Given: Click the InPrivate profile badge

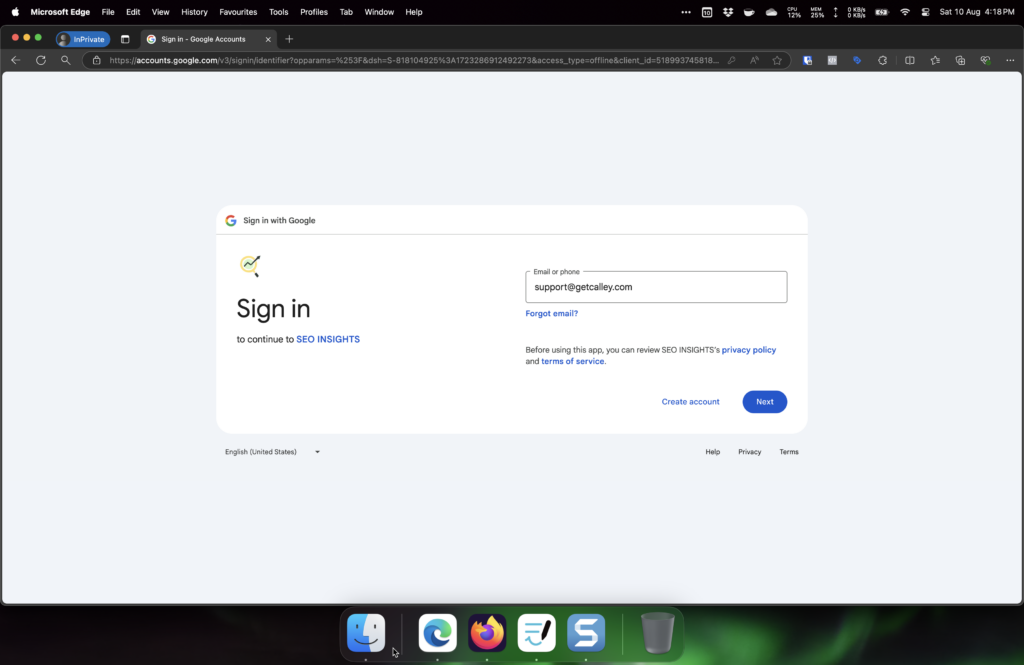Looking at the screenshot, I should coord(83,39).
